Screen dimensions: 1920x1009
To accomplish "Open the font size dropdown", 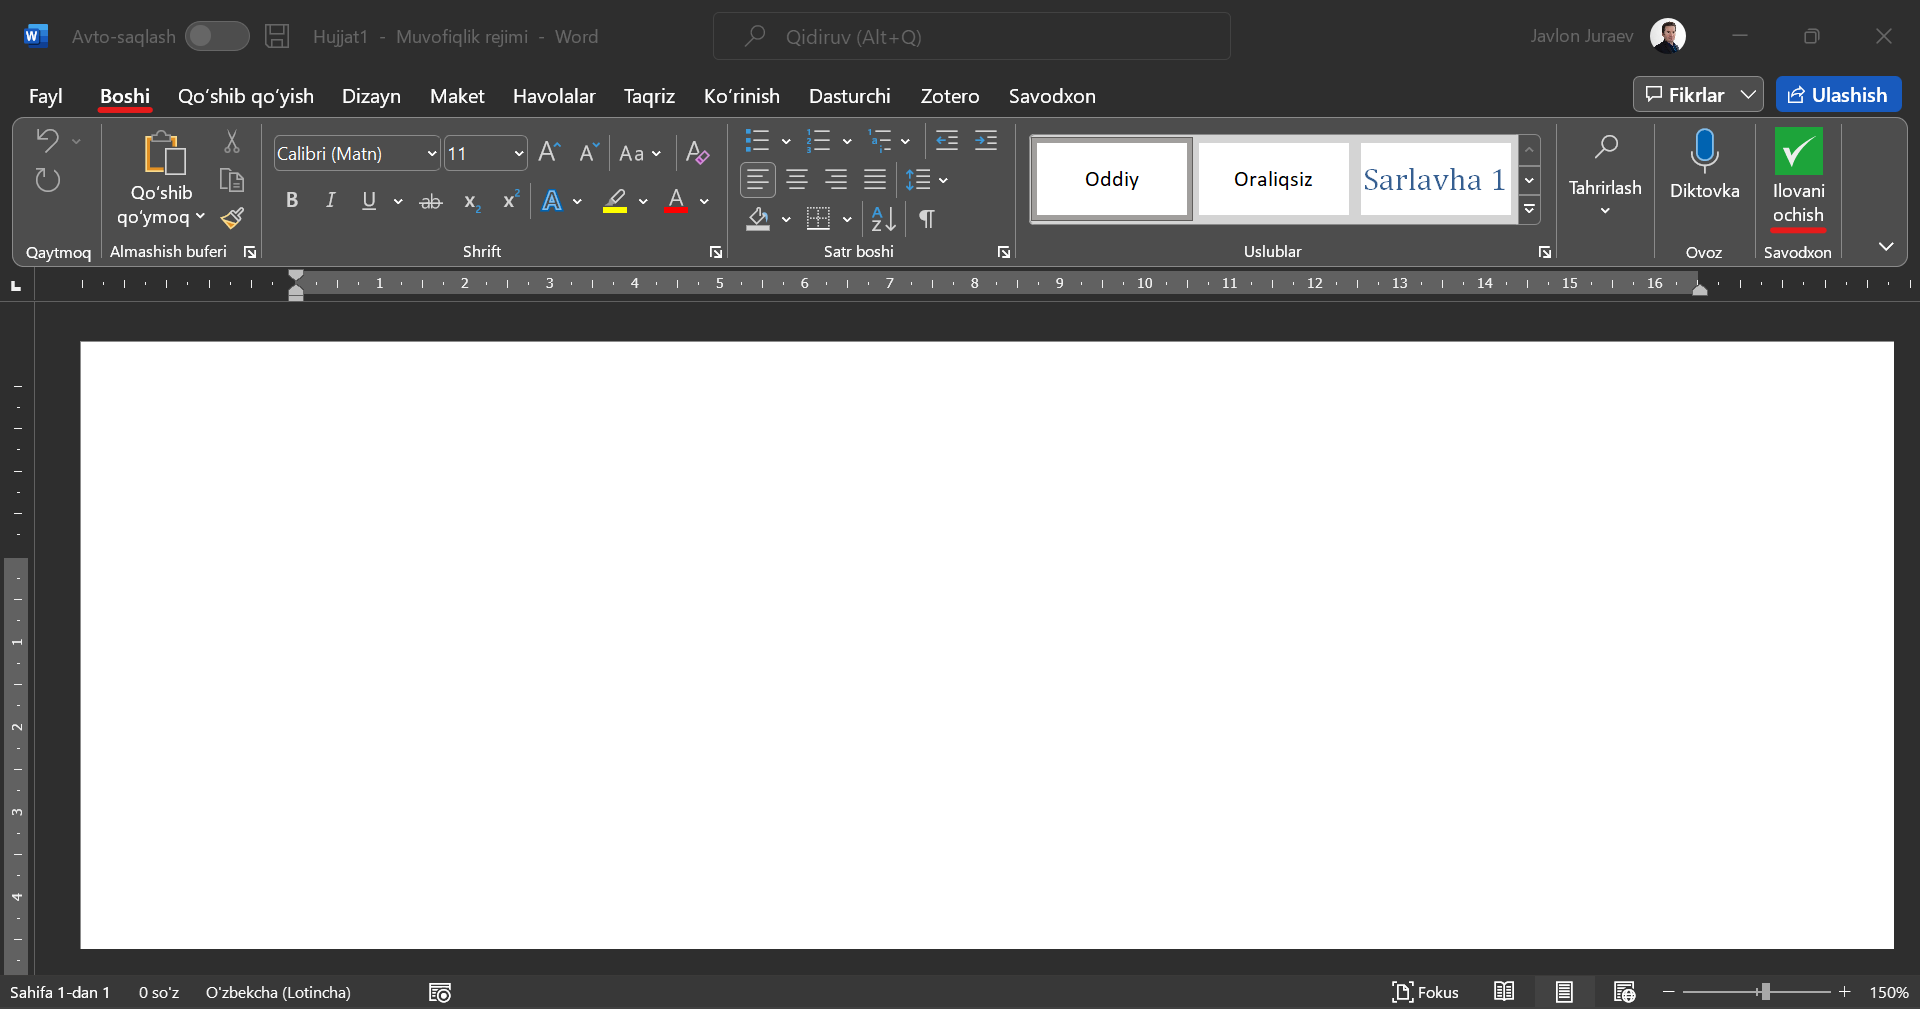I will coord(518,154).
